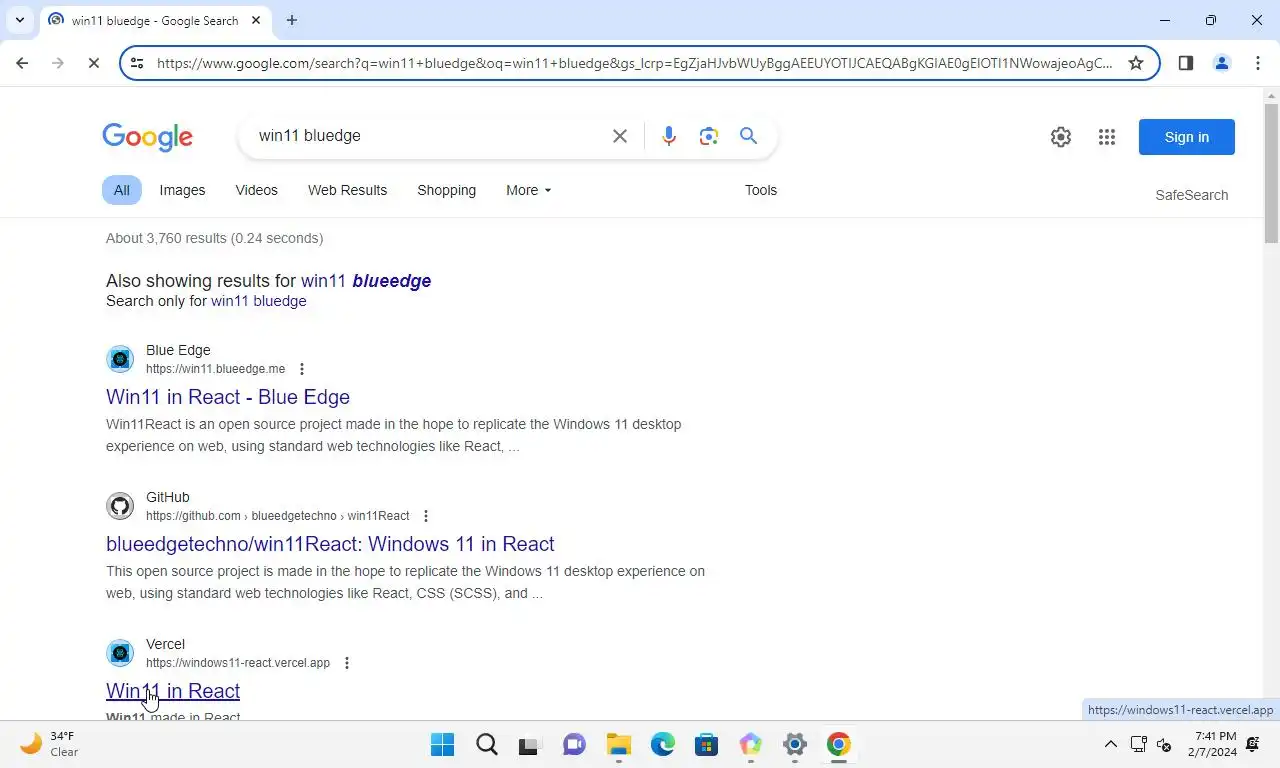The image size is (1280, 768).
Task: Open Google apps grid
Action: [x=1107, y=137]
